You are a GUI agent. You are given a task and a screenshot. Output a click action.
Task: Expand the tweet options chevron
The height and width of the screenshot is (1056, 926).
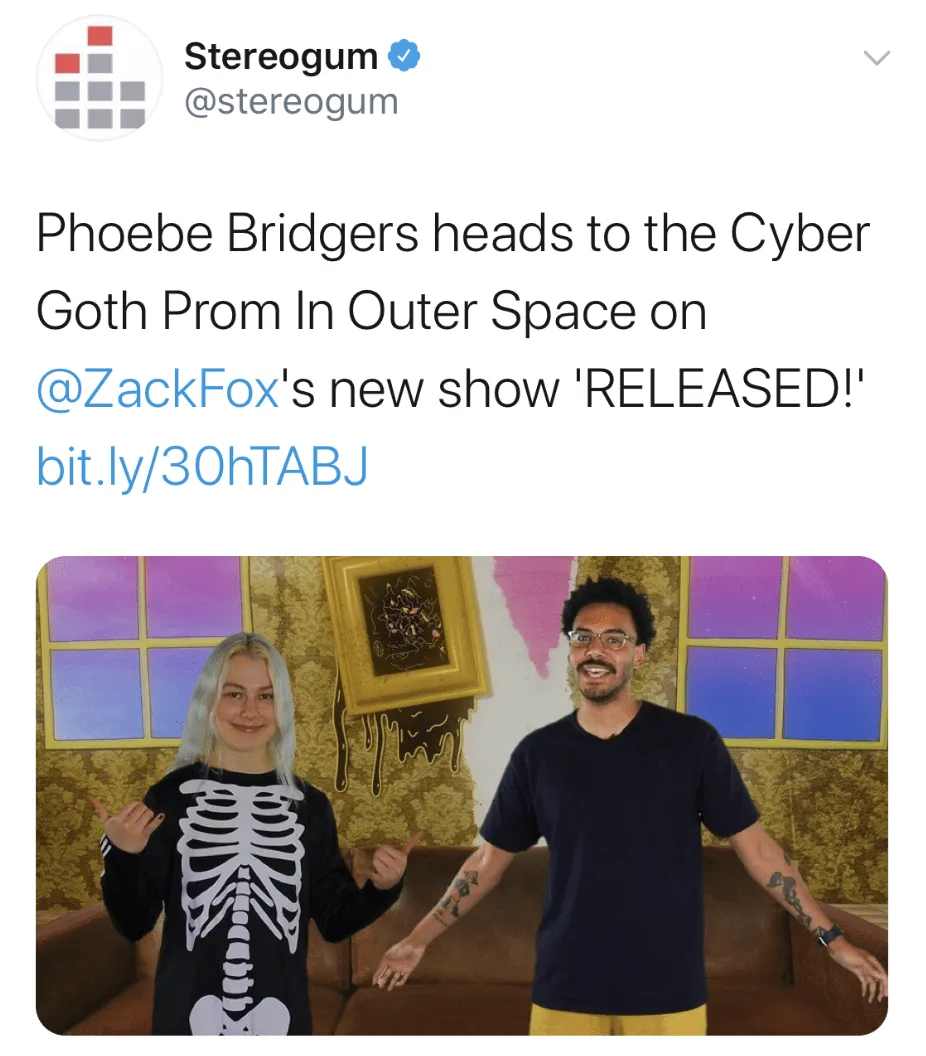[x=877, y=58]
